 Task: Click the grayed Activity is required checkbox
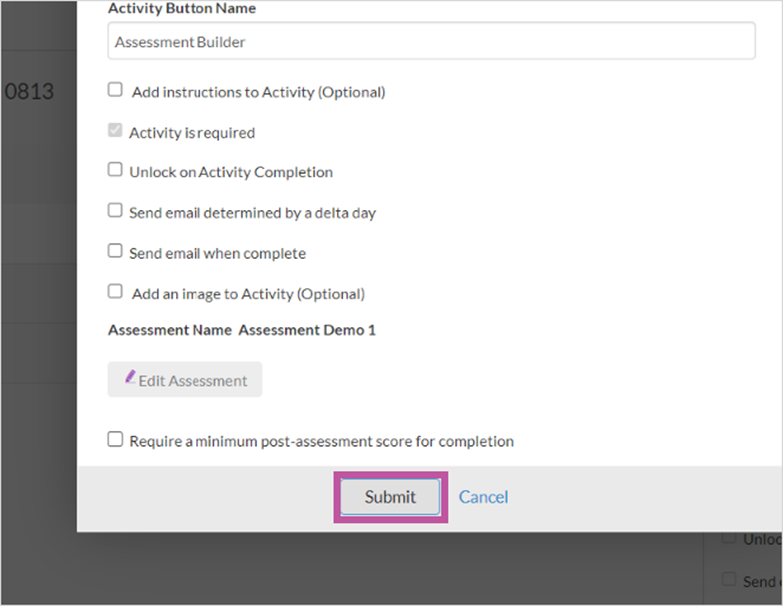[115, 130]
